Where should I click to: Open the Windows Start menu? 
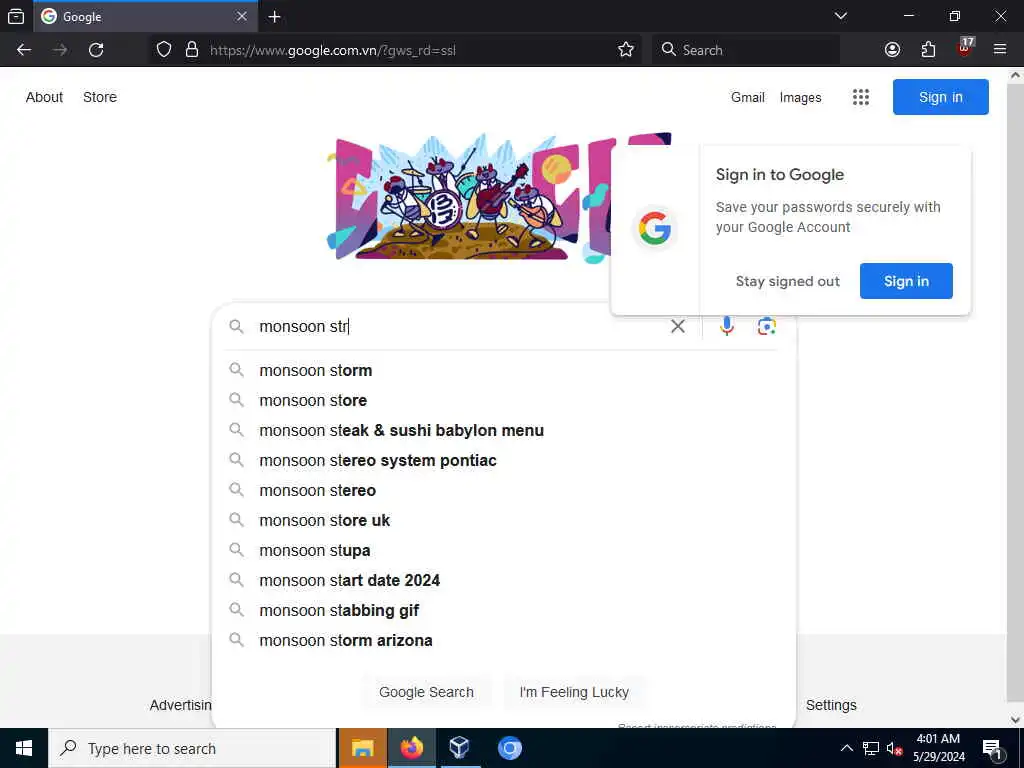pos(24,748)
